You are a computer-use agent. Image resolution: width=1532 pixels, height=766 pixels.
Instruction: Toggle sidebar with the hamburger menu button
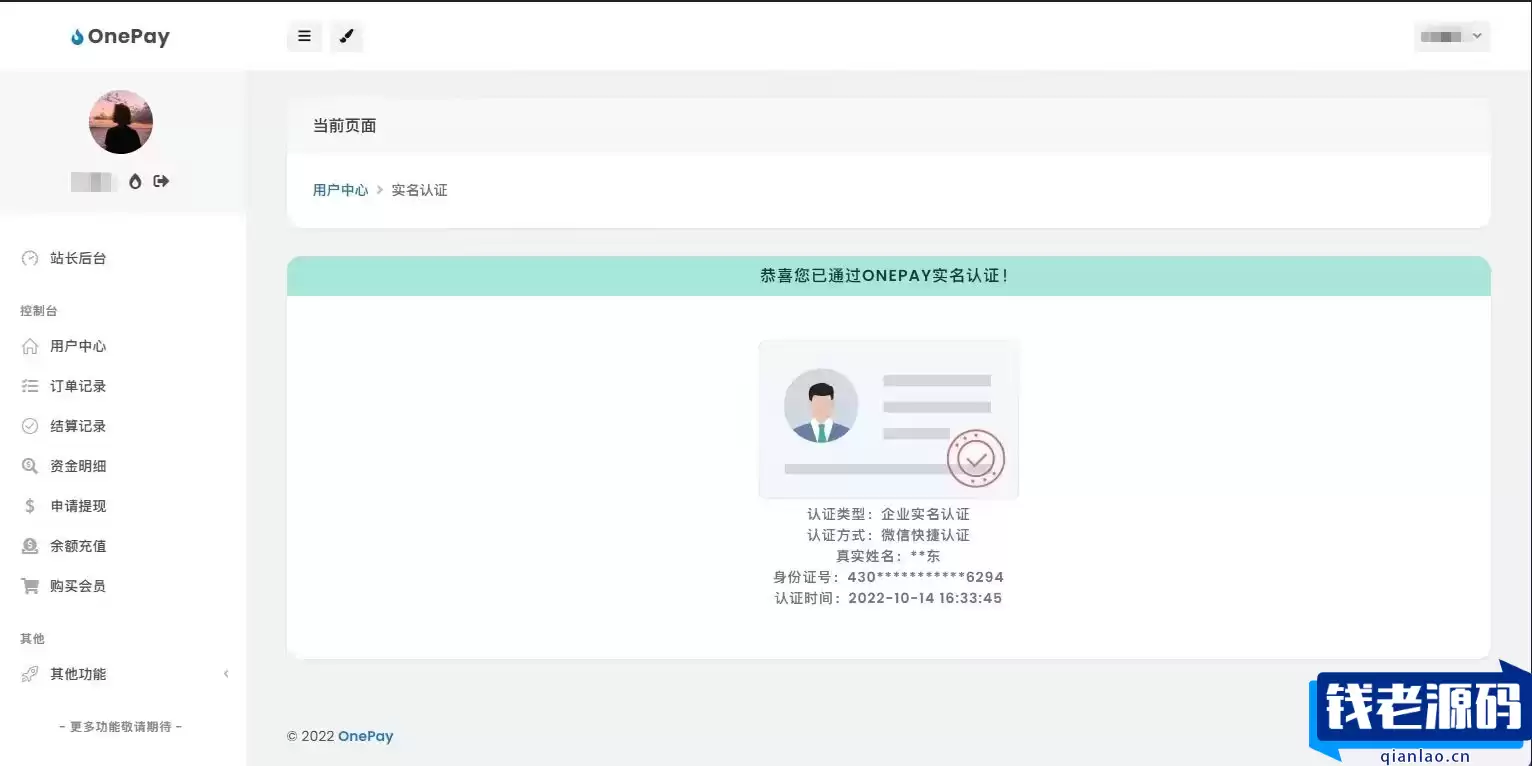[x=304, y=37]
